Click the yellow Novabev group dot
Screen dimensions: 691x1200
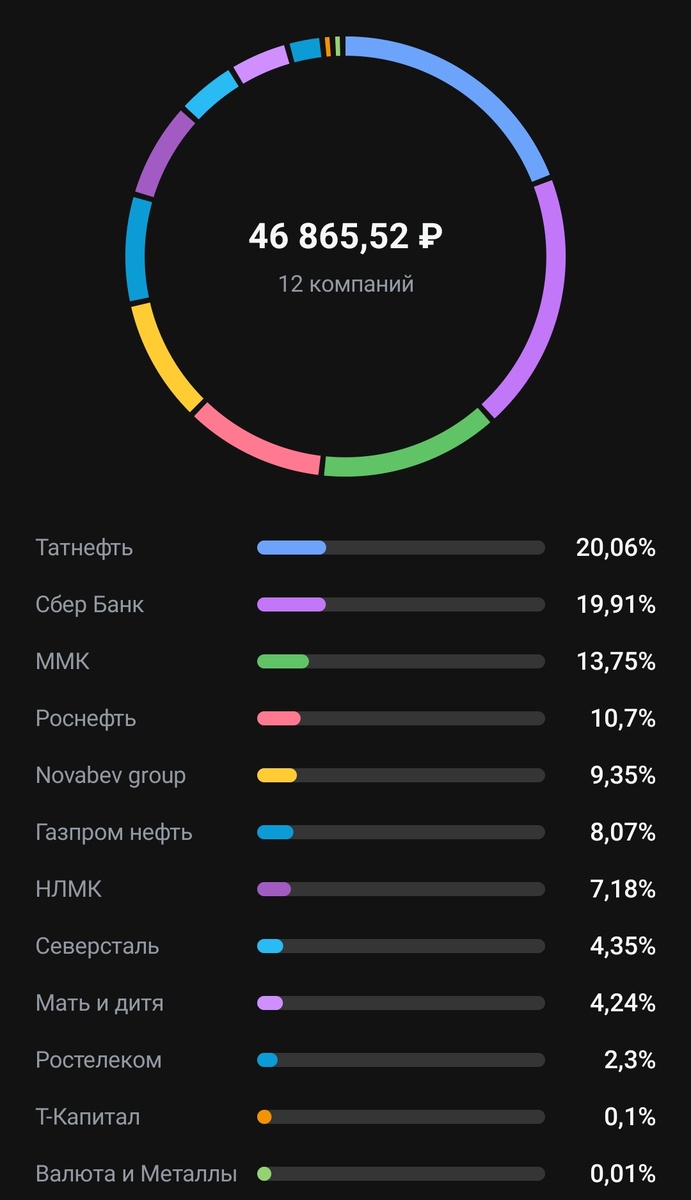(x=268, y=775)
